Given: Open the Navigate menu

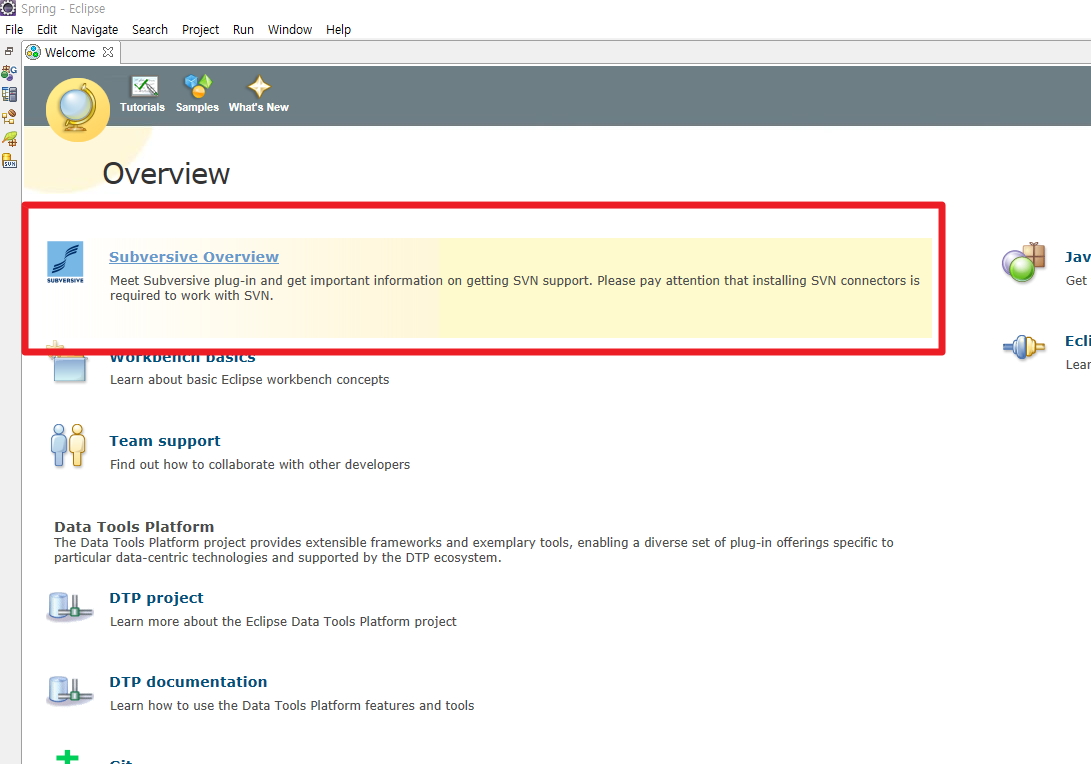Looking at the screenshot, I should coord(95,29).
